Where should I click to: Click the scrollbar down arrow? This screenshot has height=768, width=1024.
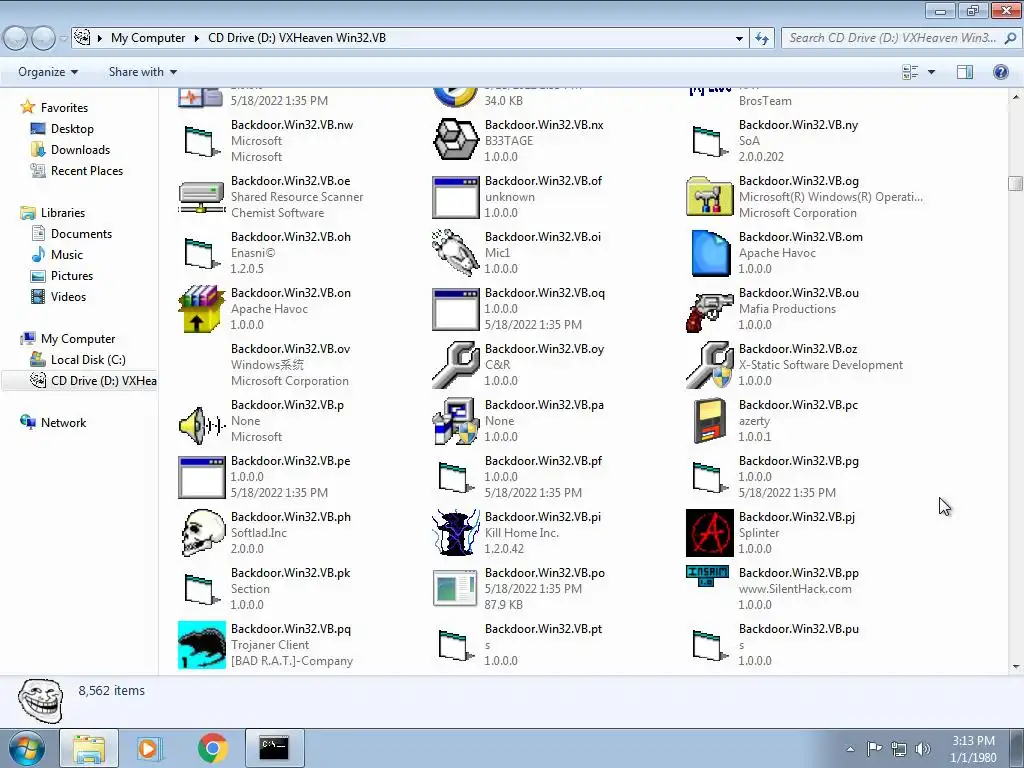1015,667
